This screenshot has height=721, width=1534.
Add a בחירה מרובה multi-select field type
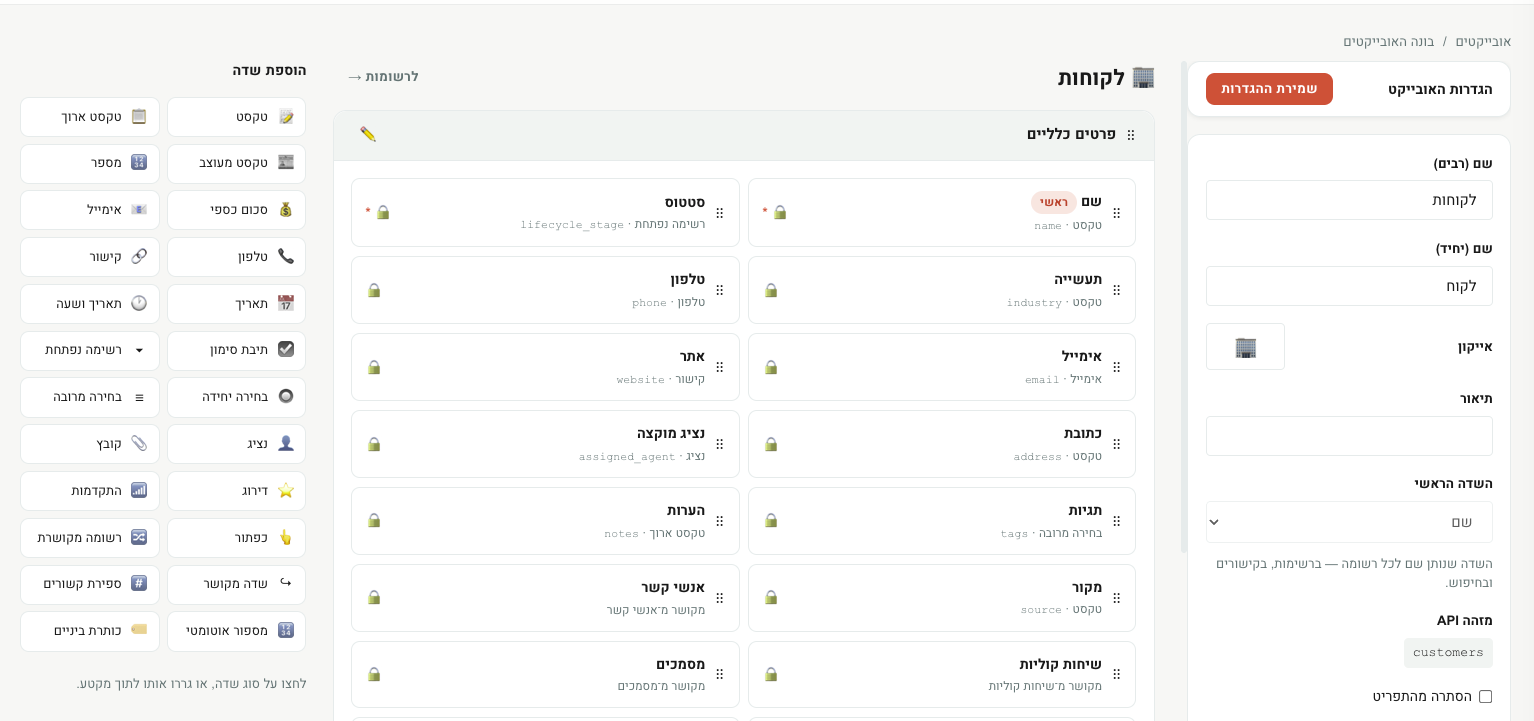(x=90, y=397)
